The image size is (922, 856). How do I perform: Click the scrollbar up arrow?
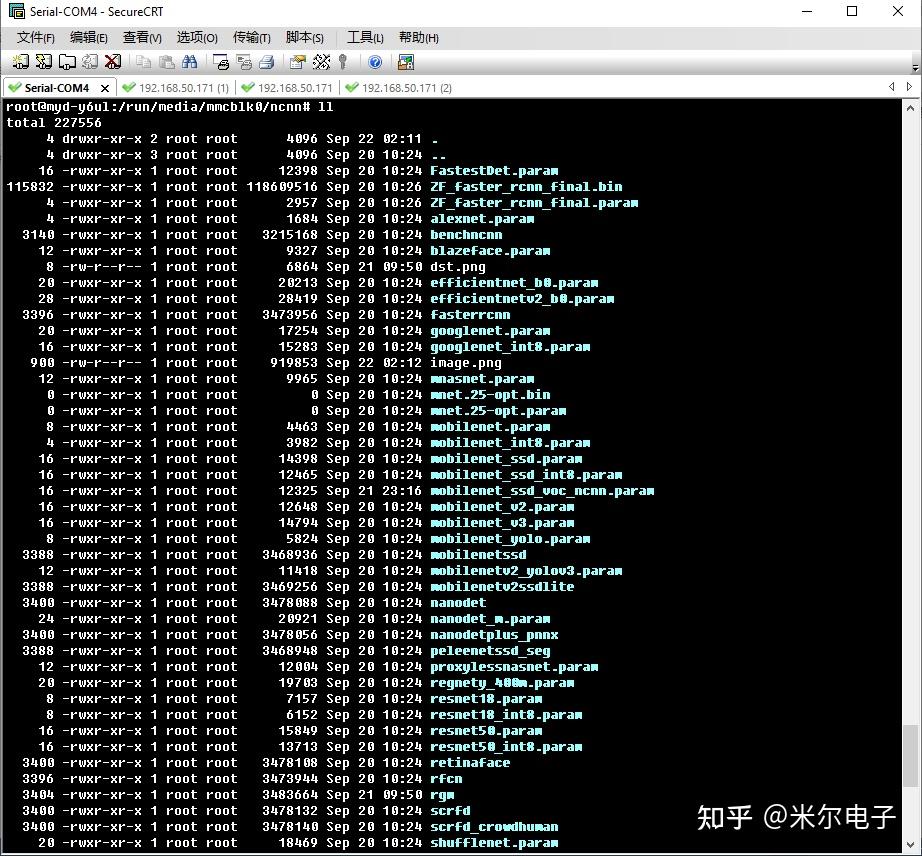[x=911, y=107]
